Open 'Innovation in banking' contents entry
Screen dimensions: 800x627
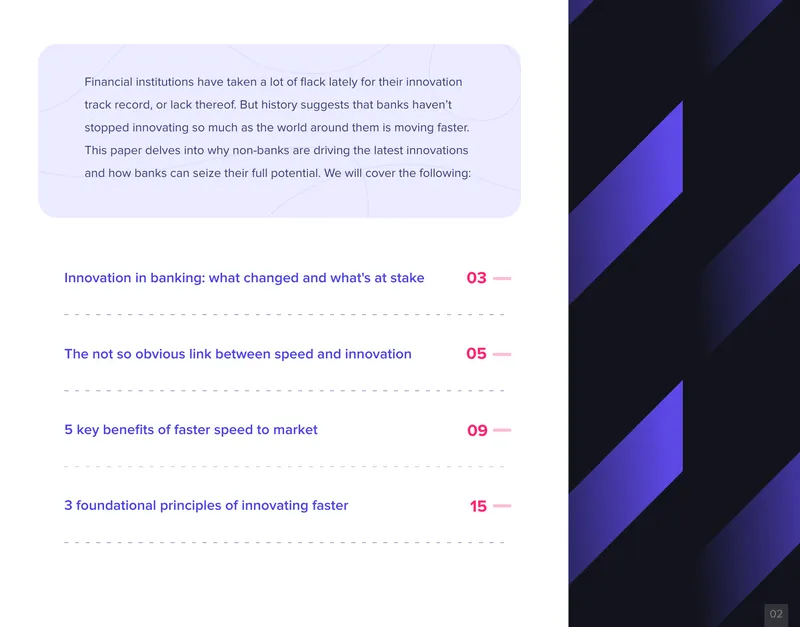click(244, 278)
